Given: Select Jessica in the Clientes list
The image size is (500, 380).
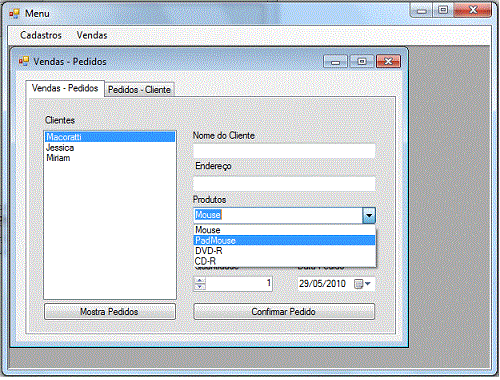Looking at the screenshot, I should (110, 148).
